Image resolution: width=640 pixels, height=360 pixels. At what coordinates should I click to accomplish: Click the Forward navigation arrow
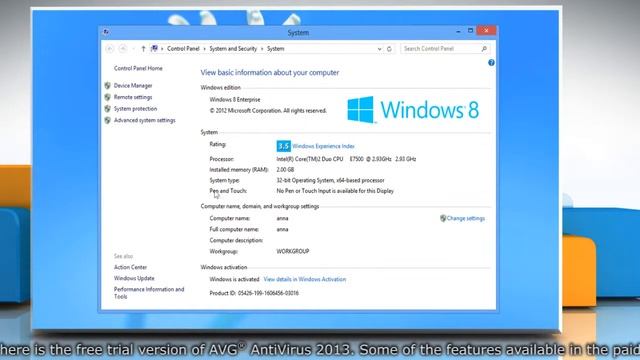pos(122,49)
